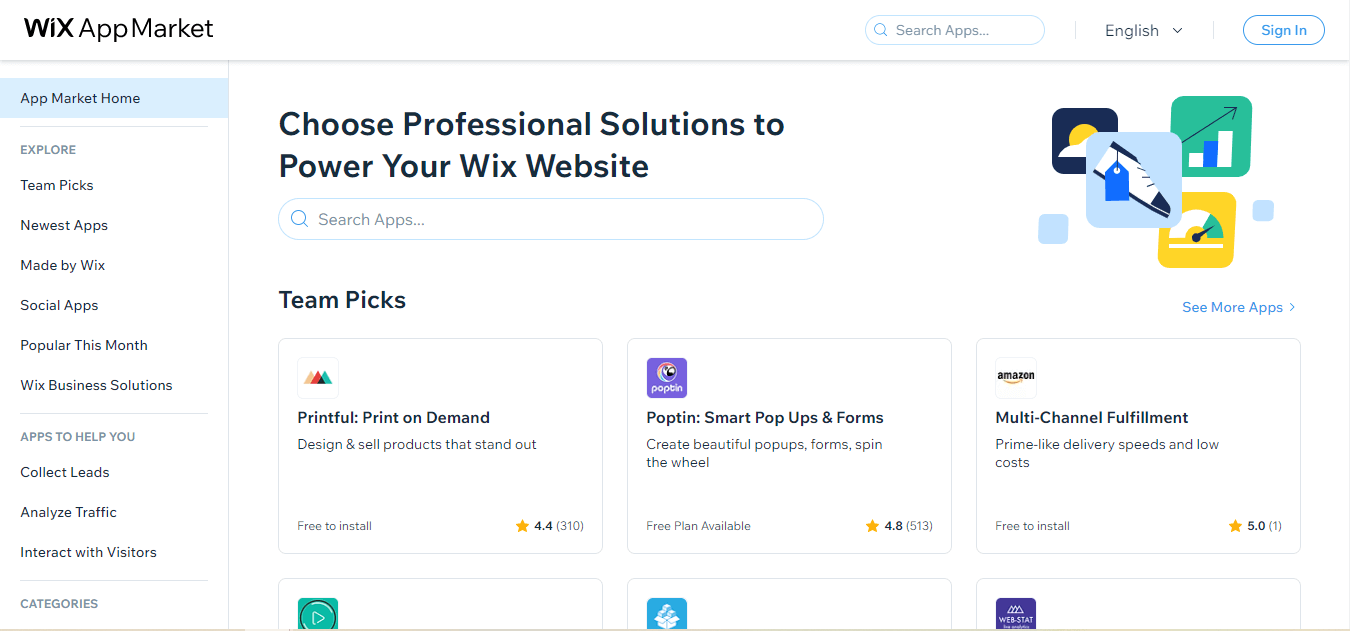Image resolution: width=1350 pixels, height=631 pixels.
Task: Click the EXPLORE section label
Action: point(48,150)
